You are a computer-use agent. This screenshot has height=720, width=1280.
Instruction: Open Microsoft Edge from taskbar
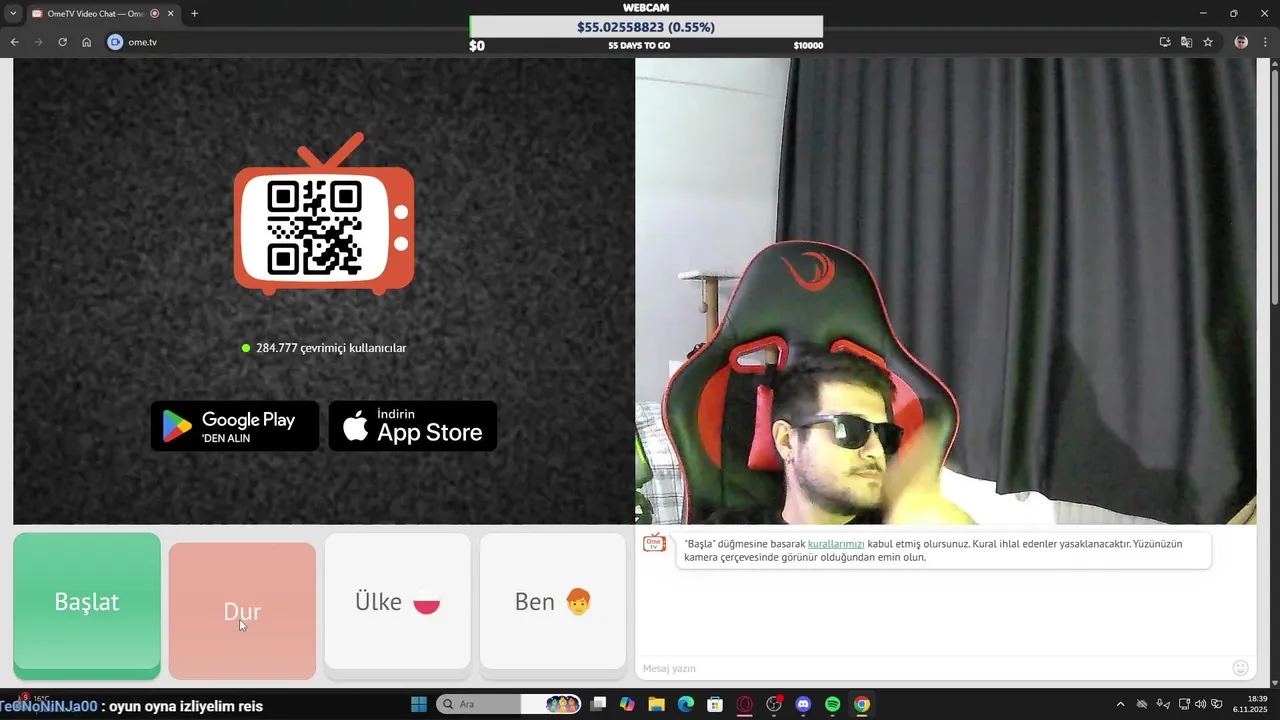pos(686,704)
